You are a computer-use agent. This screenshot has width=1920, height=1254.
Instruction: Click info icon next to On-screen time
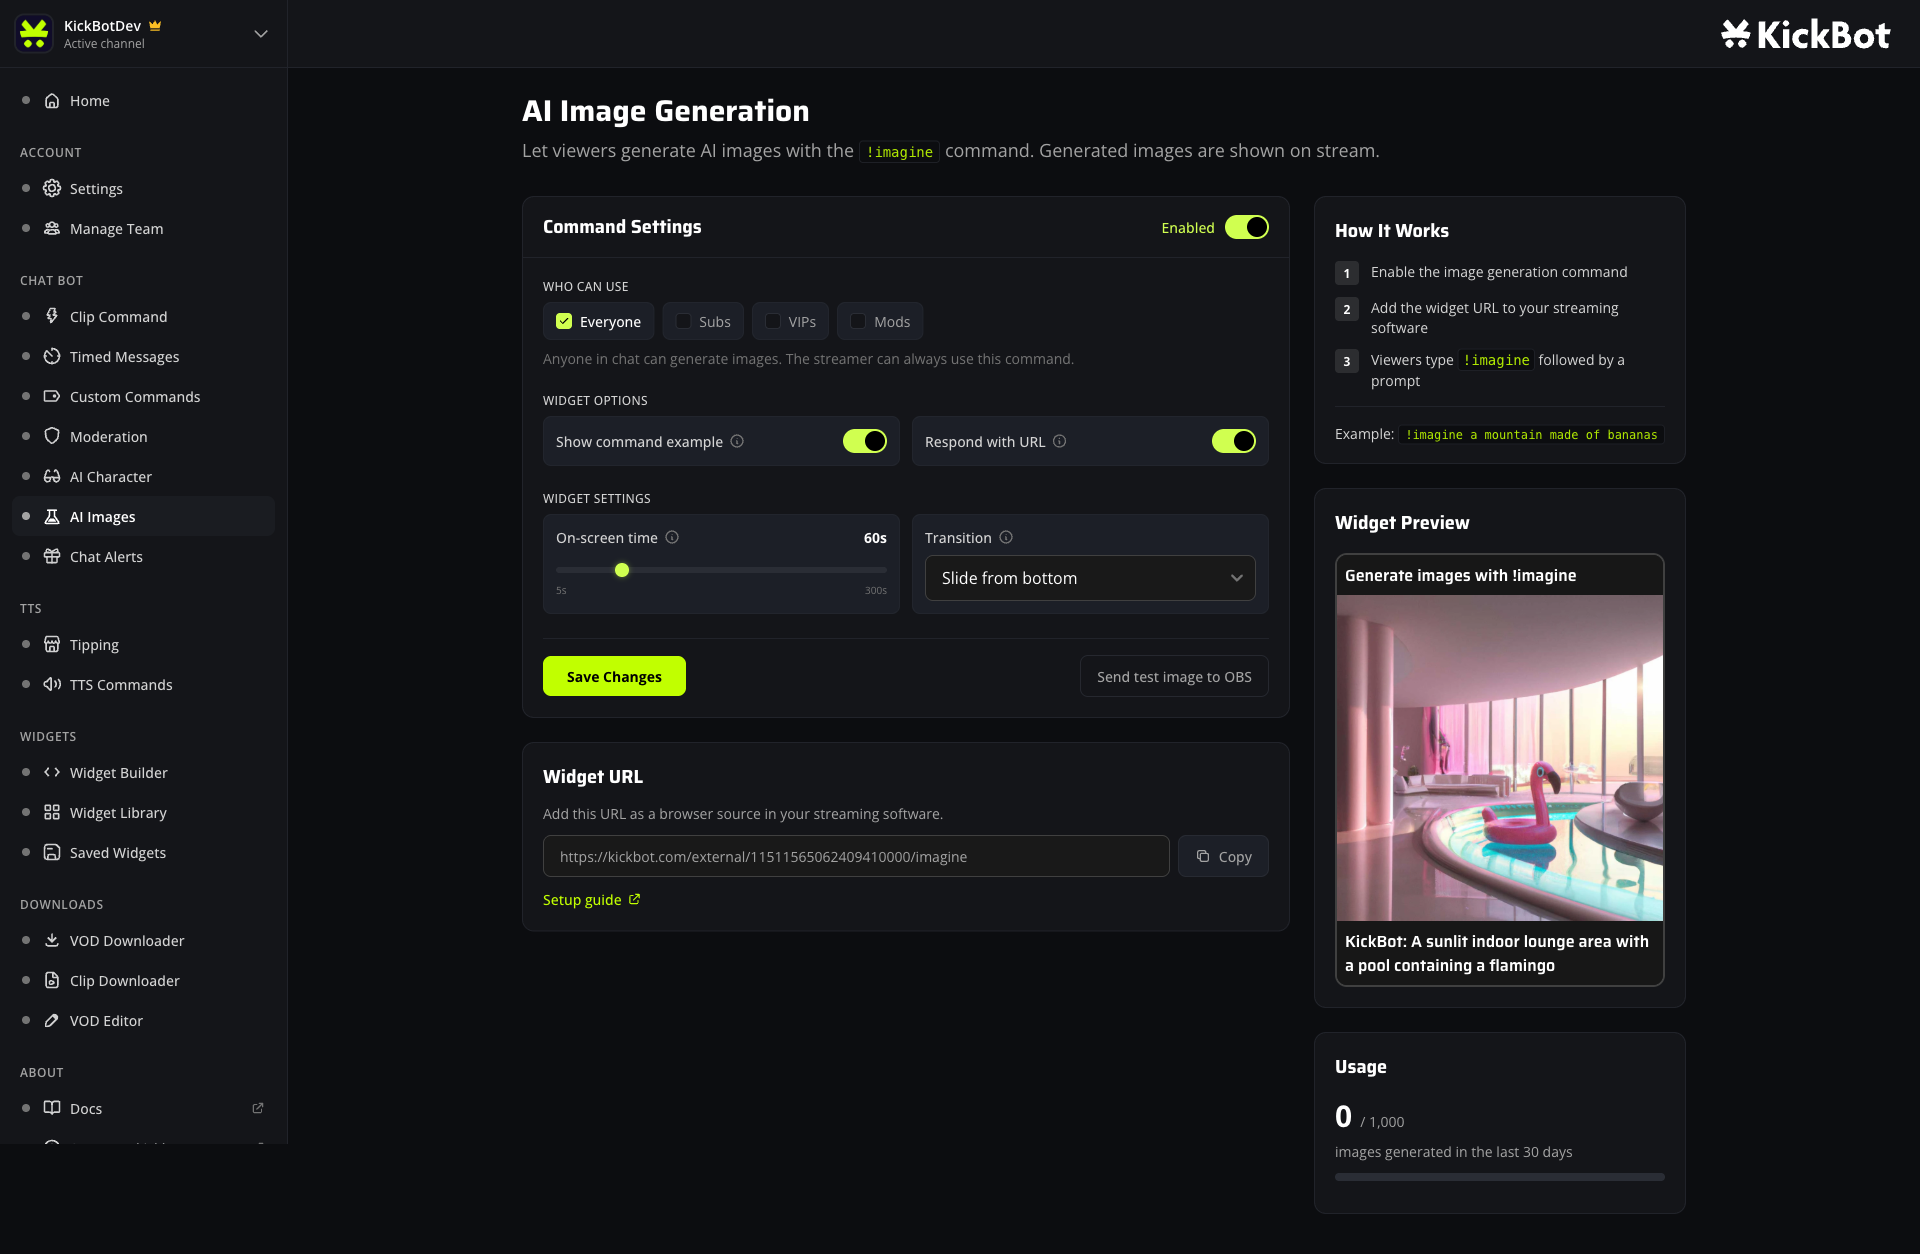point(672,537)
